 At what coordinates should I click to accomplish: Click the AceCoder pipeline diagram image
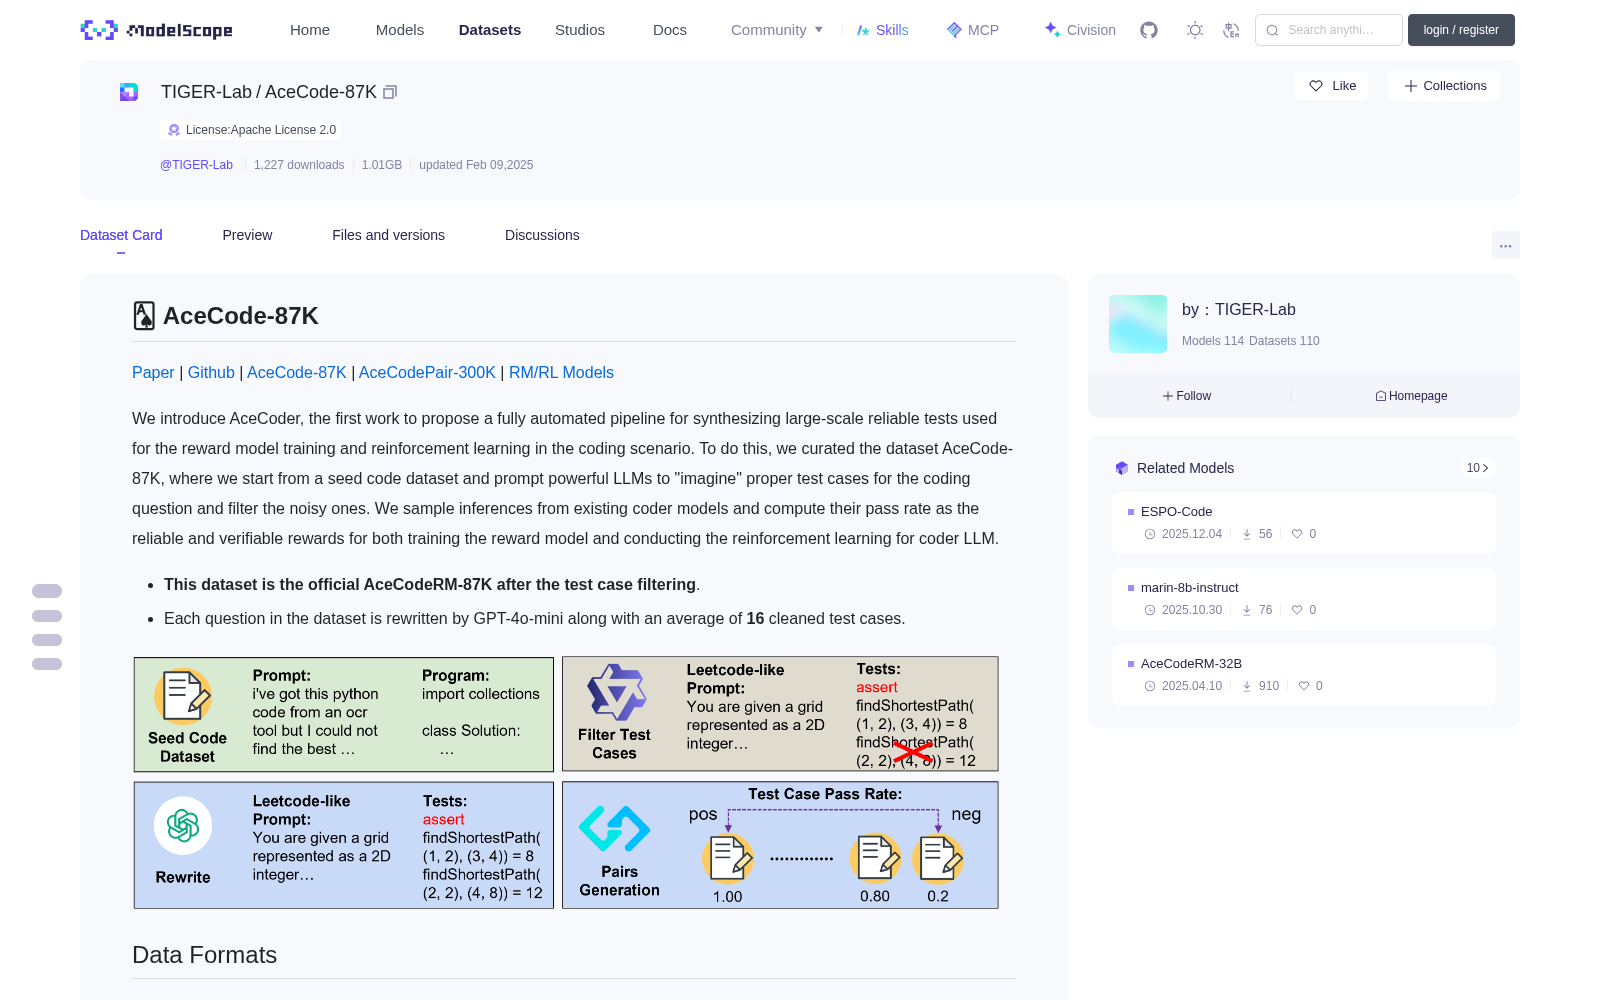[x=566, y=783]
